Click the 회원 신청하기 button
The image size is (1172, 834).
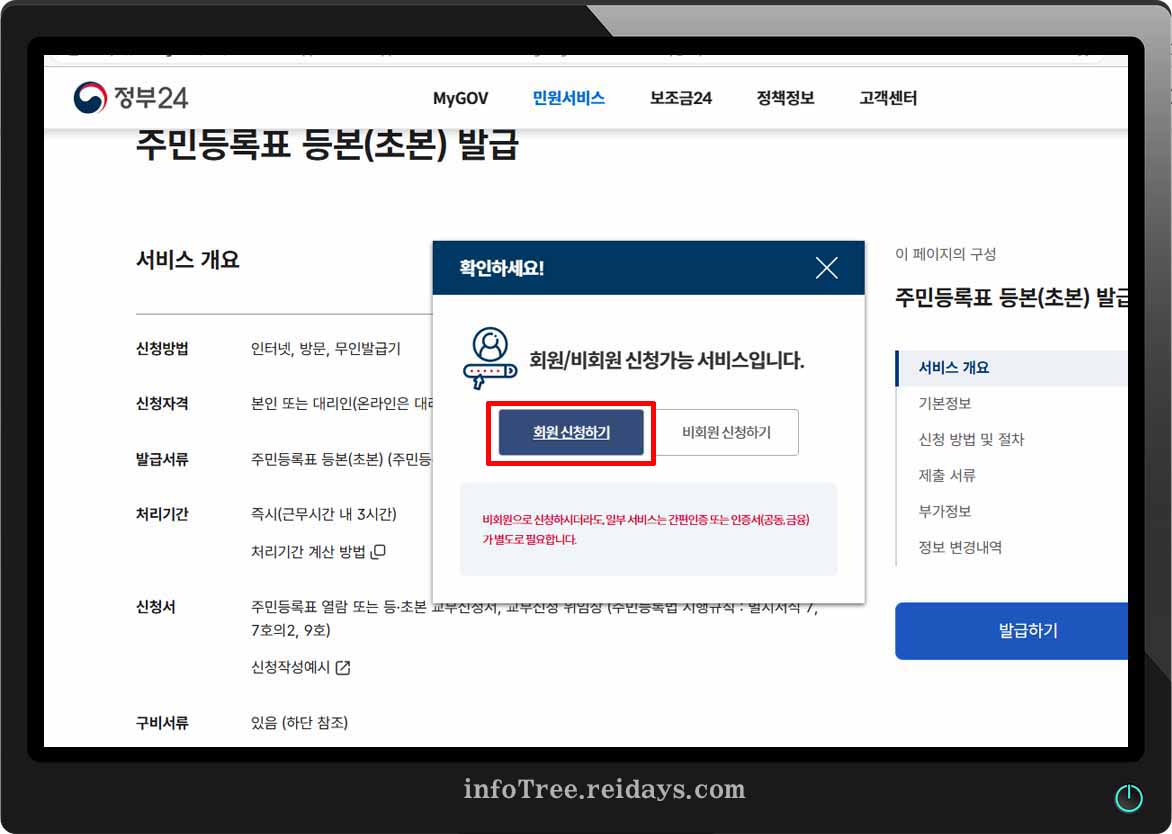tap(570, 432)
